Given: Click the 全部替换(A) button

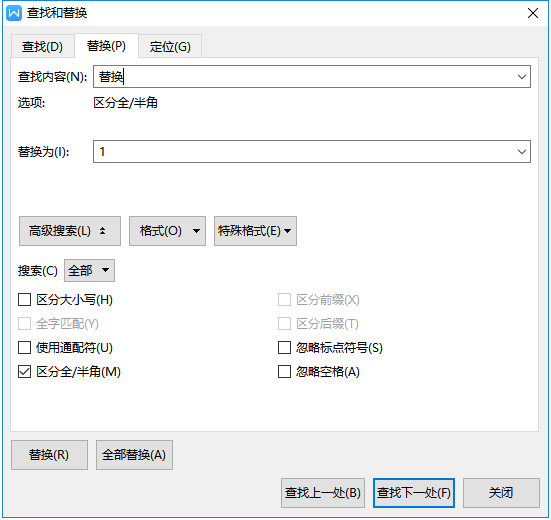Looking at the screenshot, I should click(134, 455).
